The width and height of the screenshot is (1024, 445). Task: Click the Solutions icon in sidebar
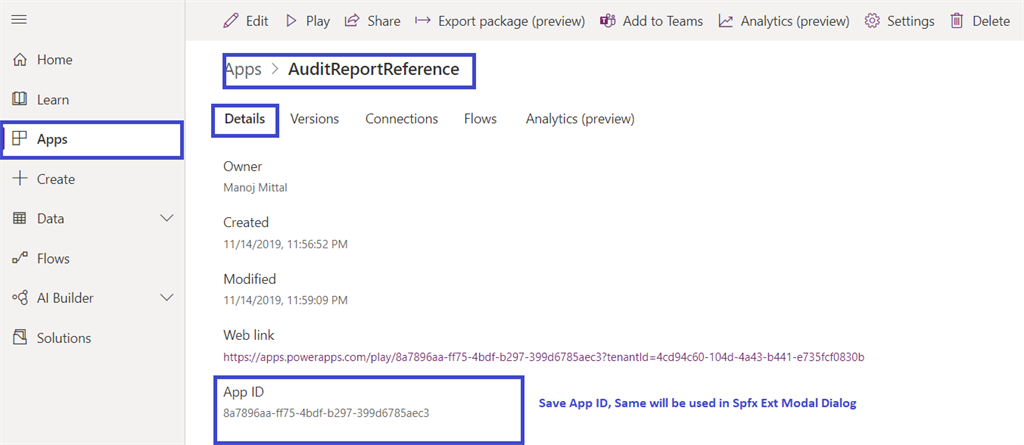point(20,338)
